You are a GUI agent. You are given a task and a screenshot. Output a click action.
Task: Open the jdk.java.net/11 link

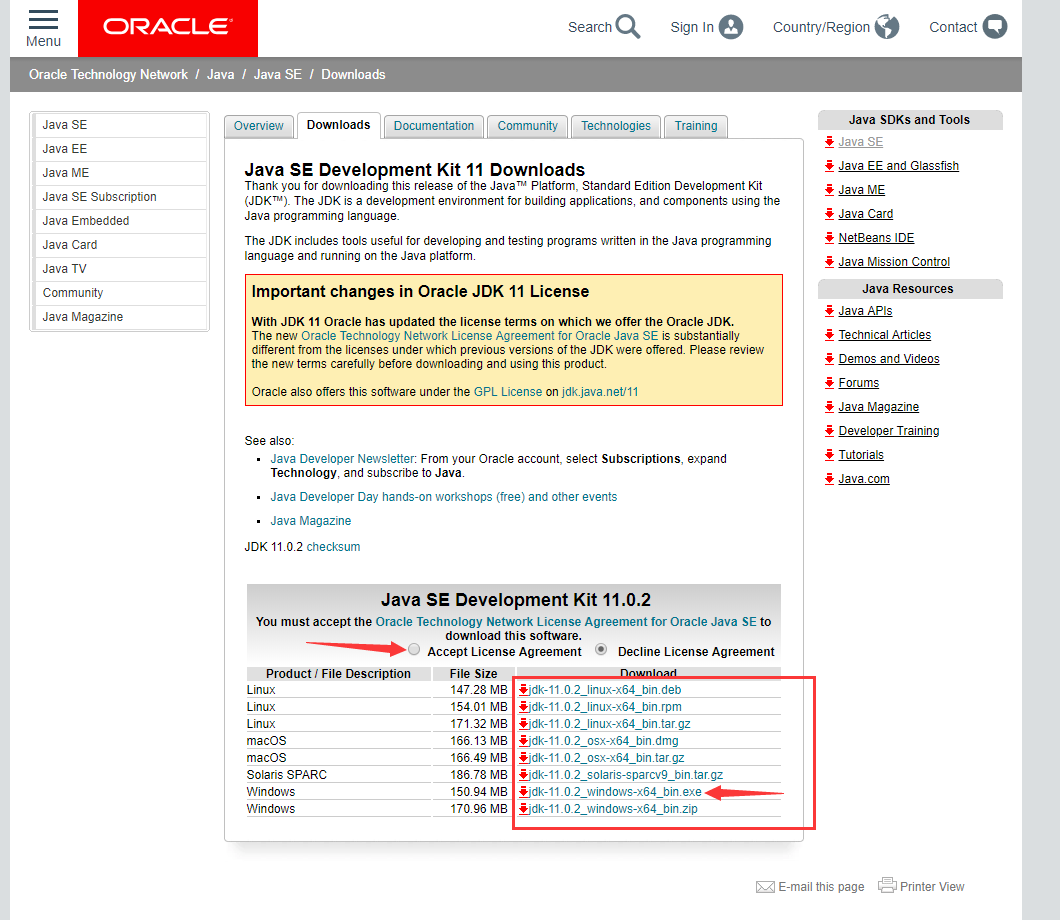(x=600, y=391)
